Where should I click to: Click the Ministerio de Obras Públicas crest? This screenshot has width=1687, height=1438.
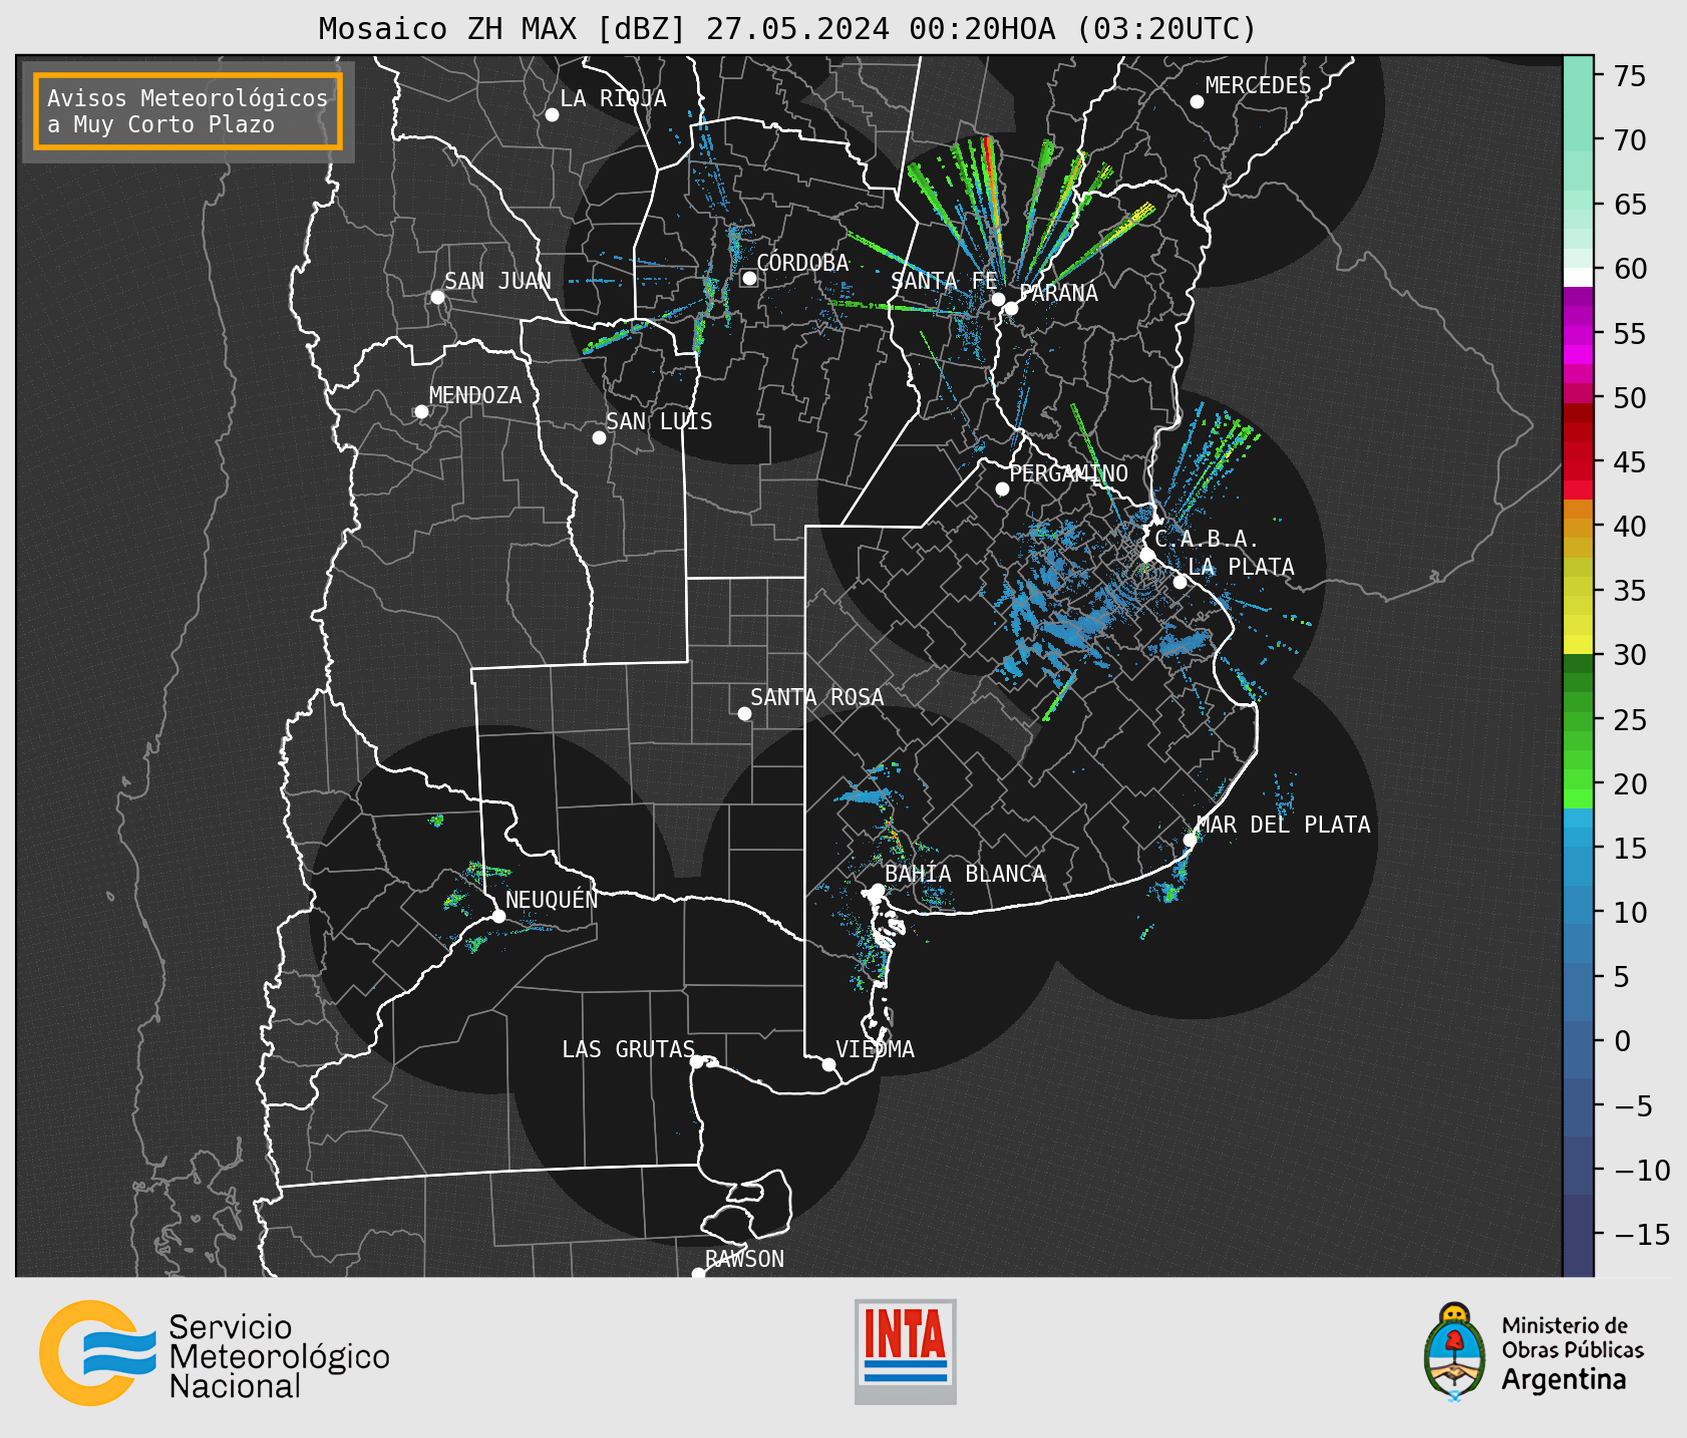click(1455, 1352)
